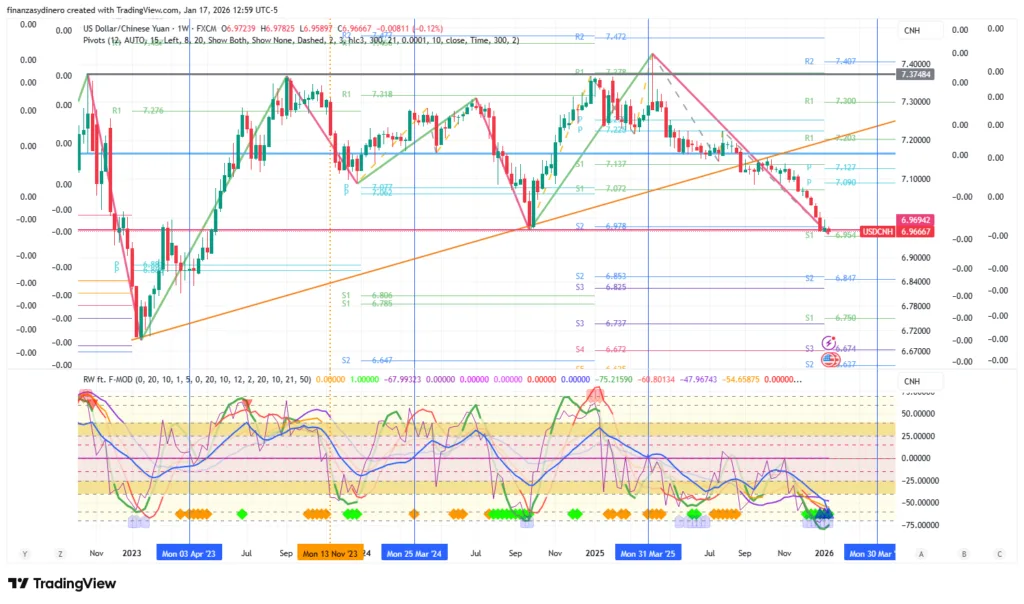1024x604 pixels.
Task: Open the CNH selector on the indicator pane scale
Action: coord(911,381)
